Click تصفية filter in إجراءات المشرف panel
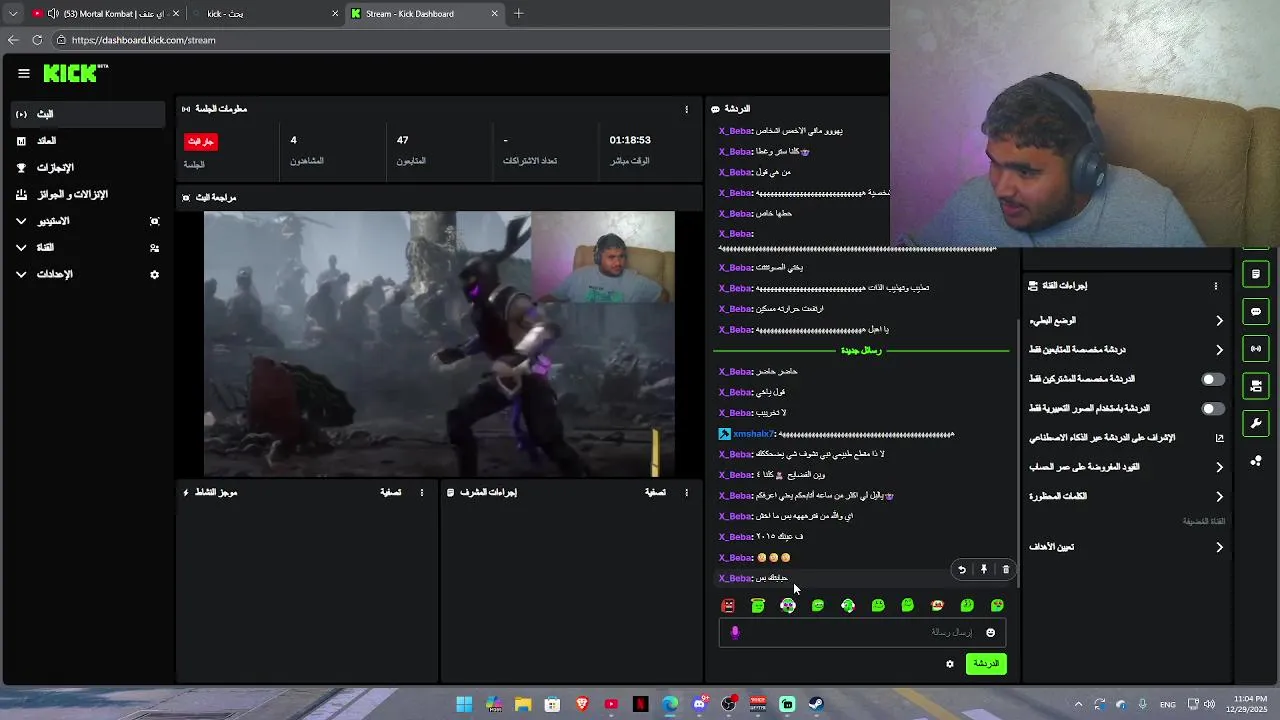The width and height of the screenshot is (1280, 720). 655,492
